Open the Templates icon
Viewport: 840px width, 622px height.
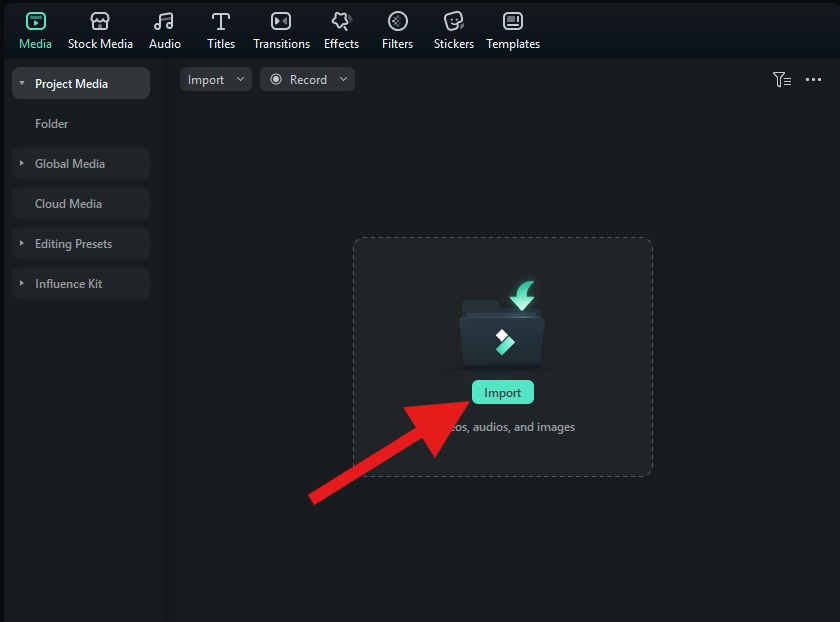point(513,21)
